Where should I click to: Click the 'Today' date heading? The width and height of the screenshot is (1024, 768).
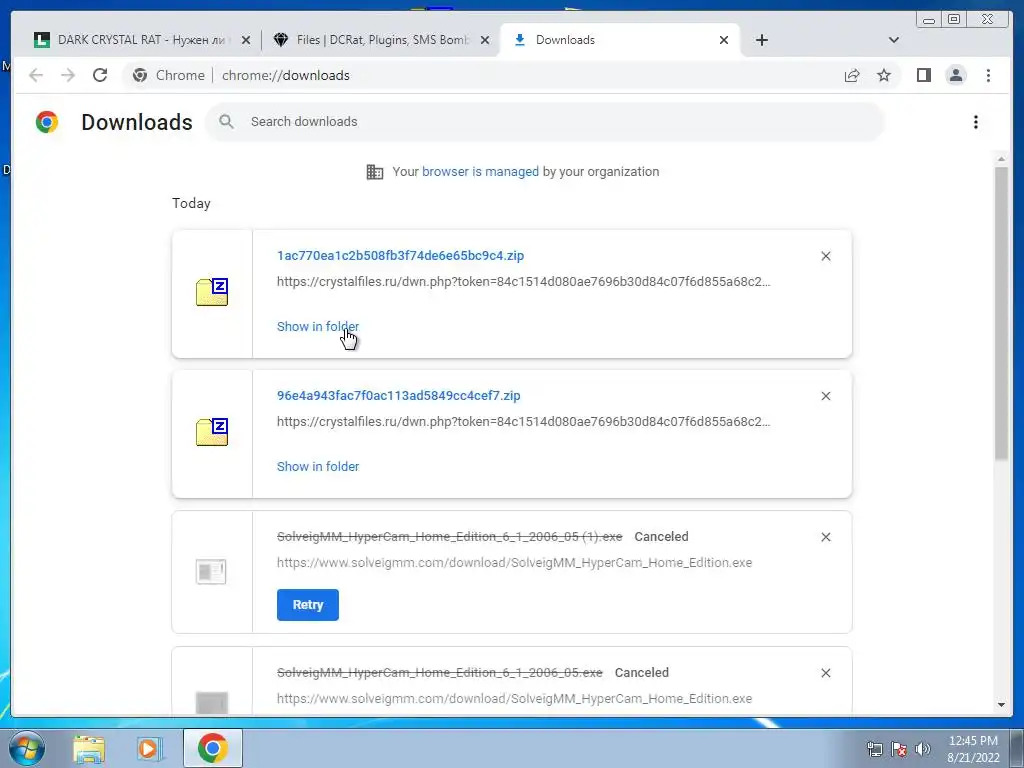[191, 203]
